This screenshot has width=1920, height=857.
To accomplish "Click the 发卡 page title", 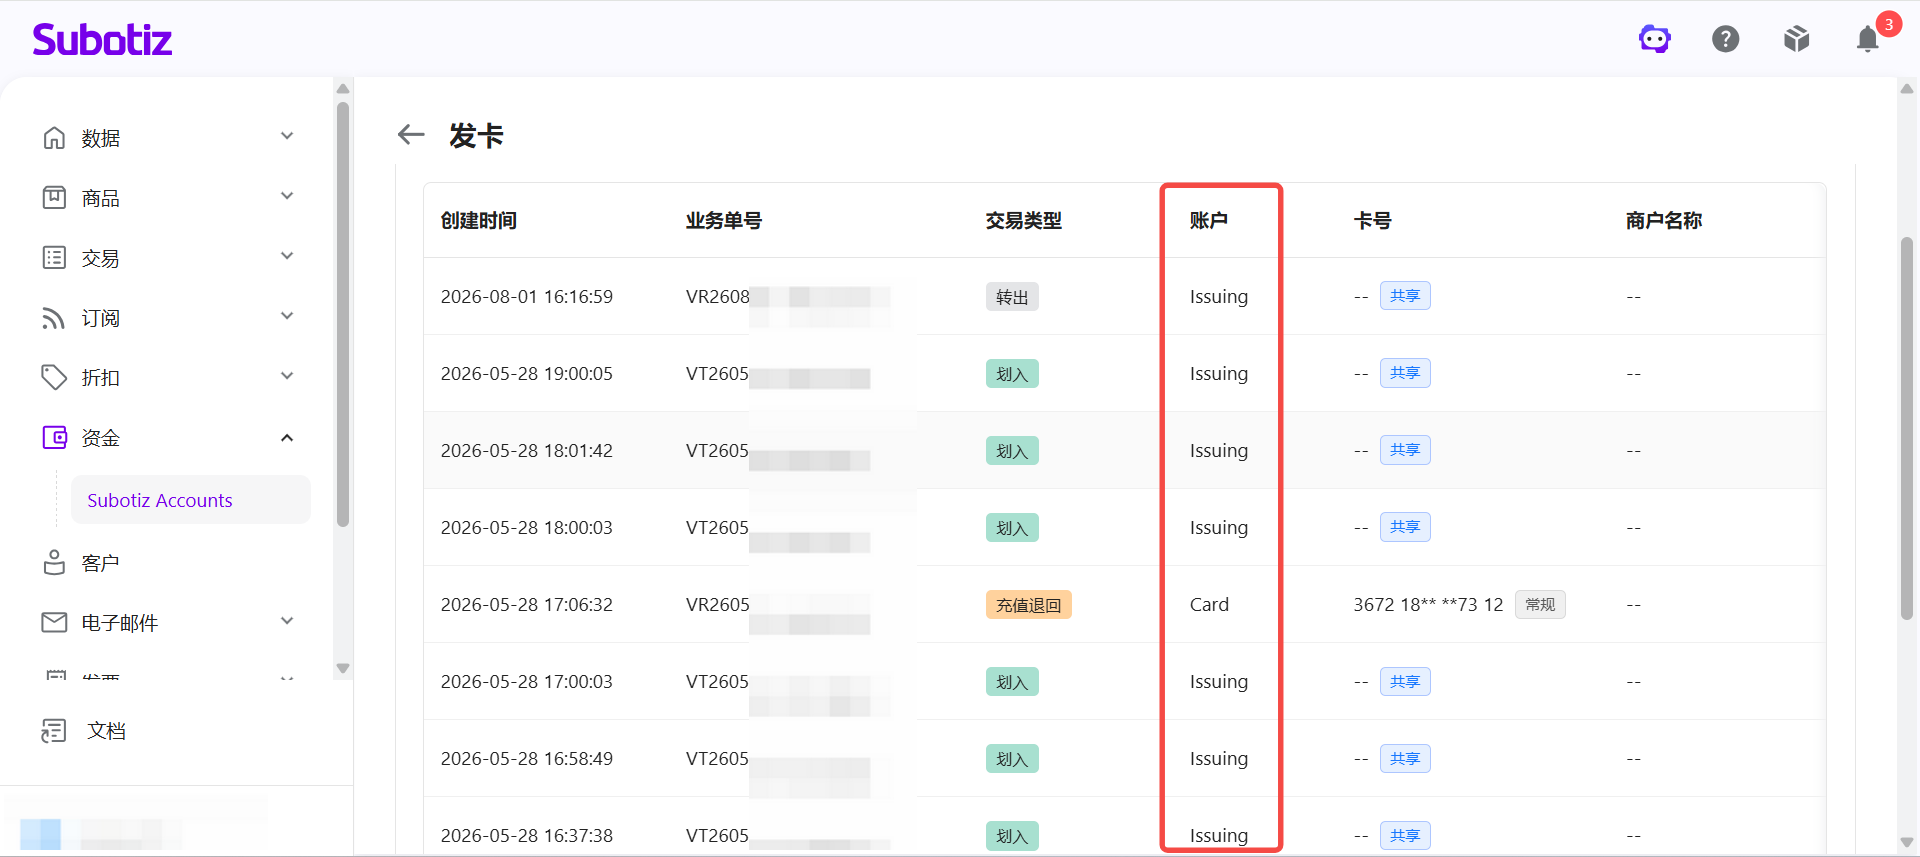I will coord(476,135).
